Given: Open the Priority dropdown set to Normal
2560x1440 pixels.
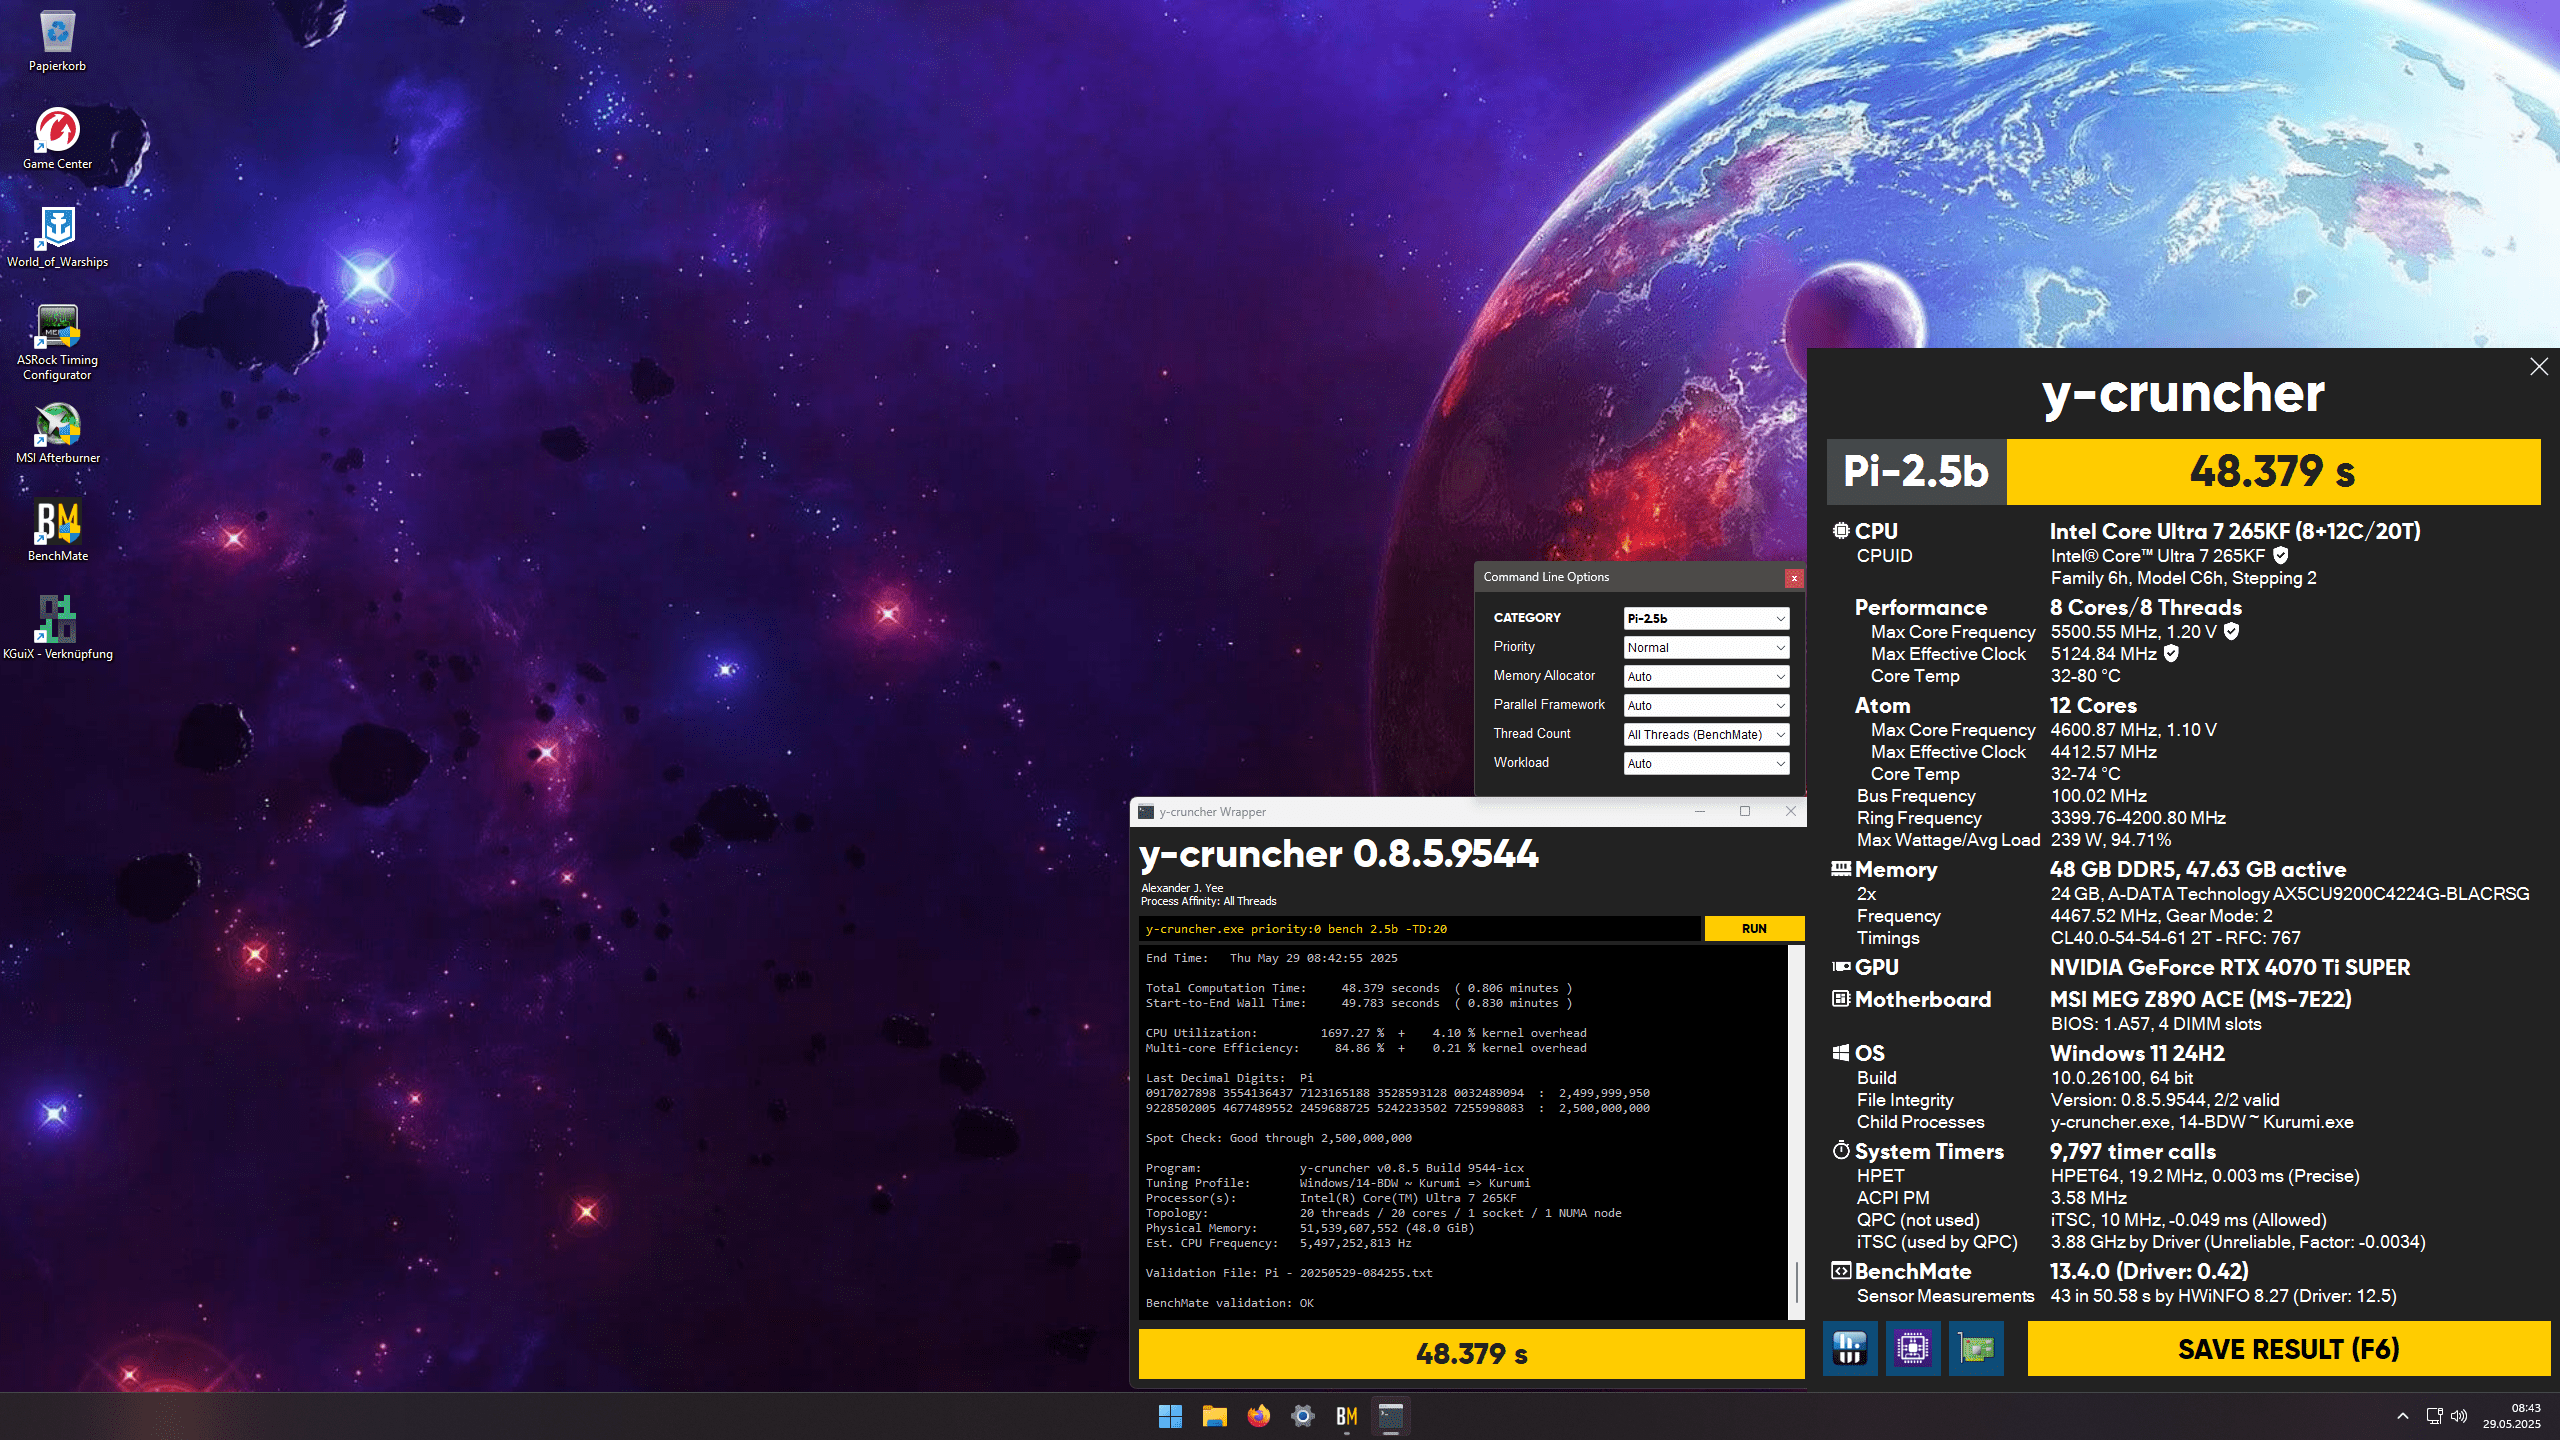Looking at the screenshot, I should (x=1705, y=647).
